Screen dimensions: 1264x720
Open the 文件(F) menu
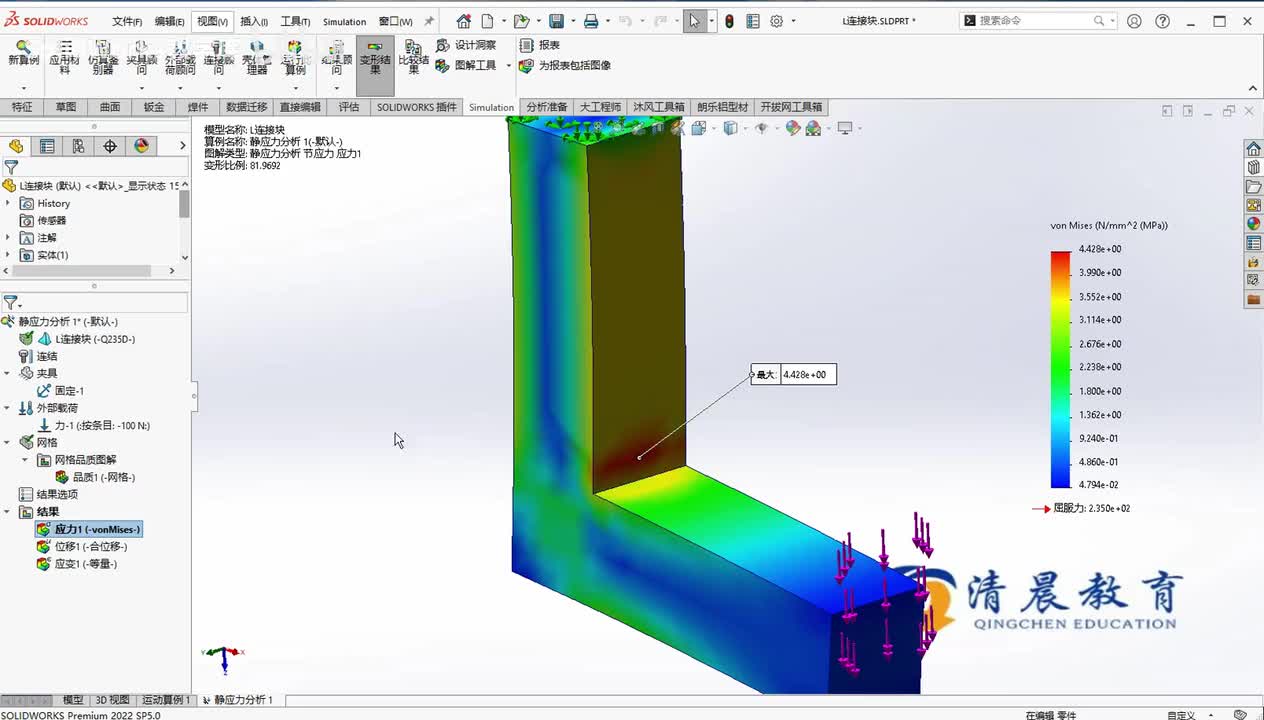click(x=127, y=21)
